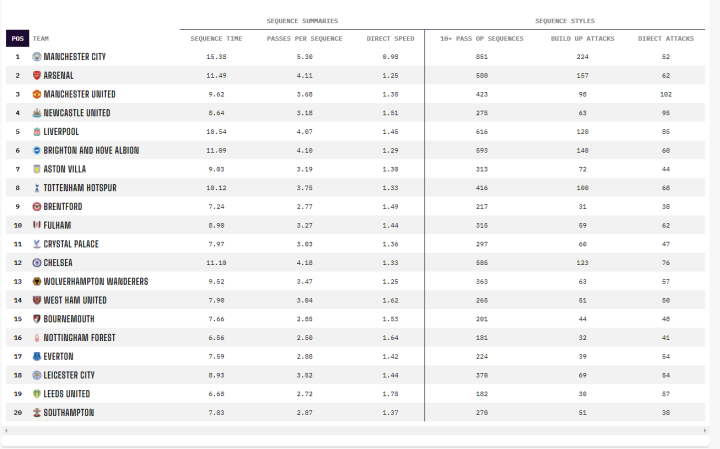720x449 pixels.
Task: Click the Aston Villa crest icon
Action: (37, 169)
